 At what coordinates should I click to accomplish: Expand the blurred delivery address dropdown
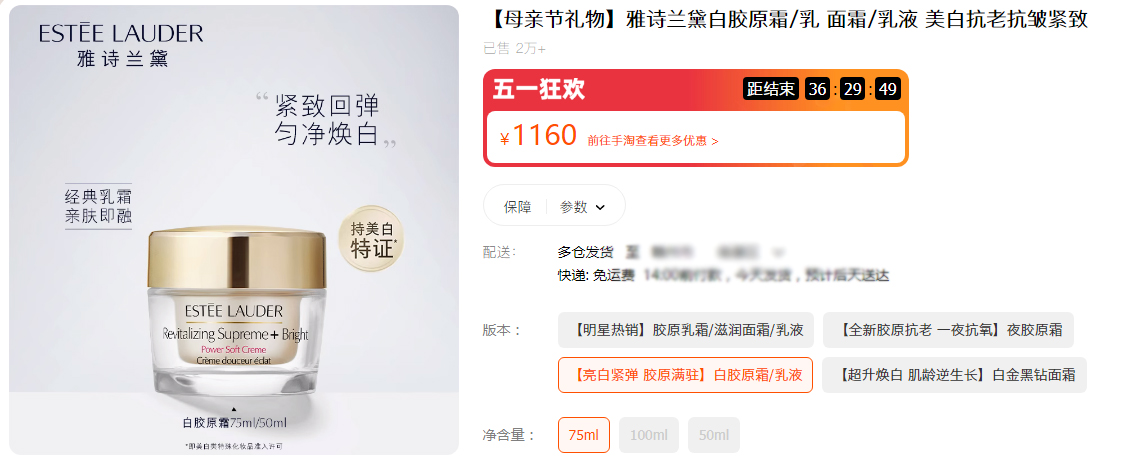pos(777,252)
